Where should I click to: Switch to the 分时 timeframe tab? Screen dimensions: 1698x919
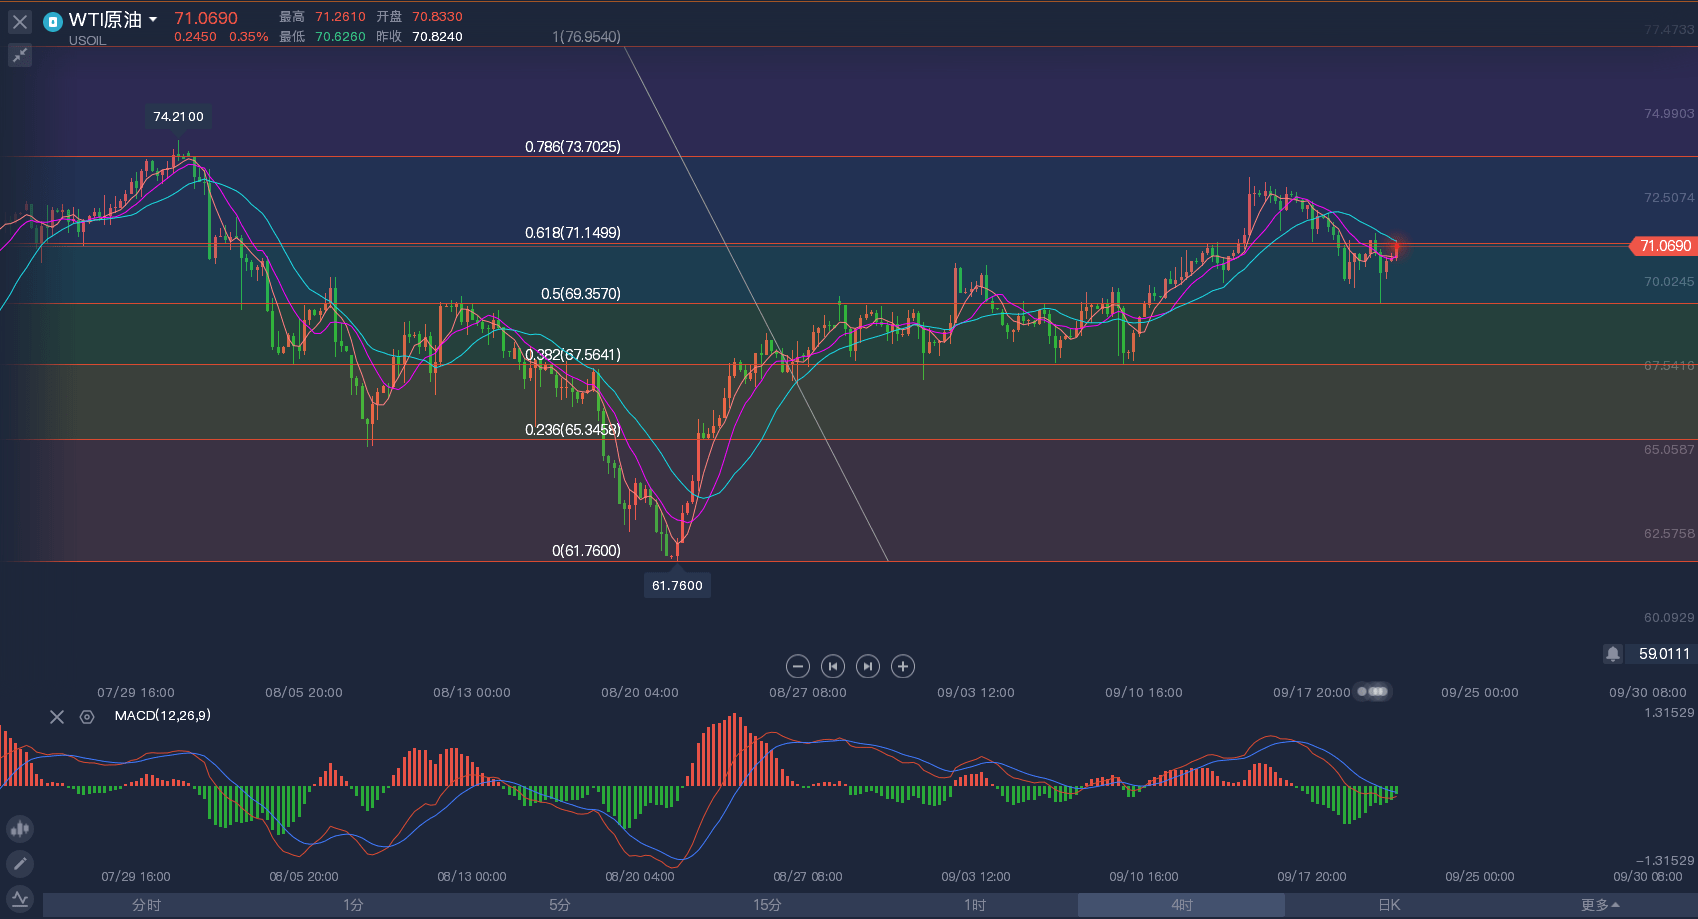click(146, 905)
